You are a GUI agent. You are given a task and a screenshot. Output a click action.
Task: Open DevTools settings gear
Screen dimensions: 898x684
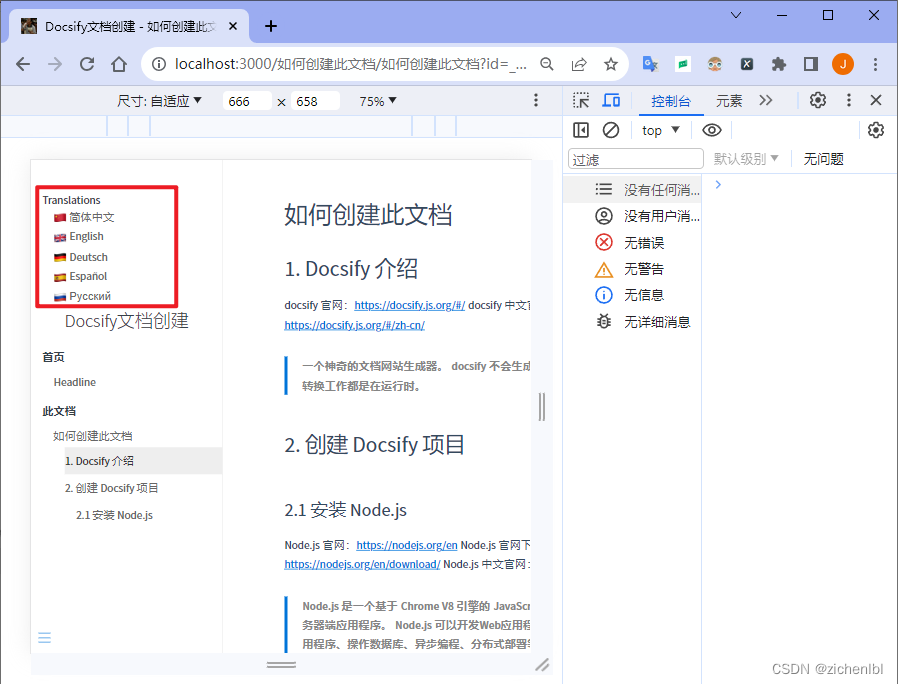tap(818, 100)
